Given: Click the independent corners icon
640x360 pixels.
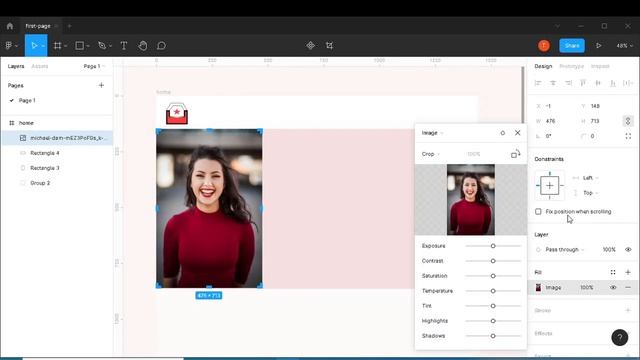Looking at the screenshot, I should [x=628, y=136].
